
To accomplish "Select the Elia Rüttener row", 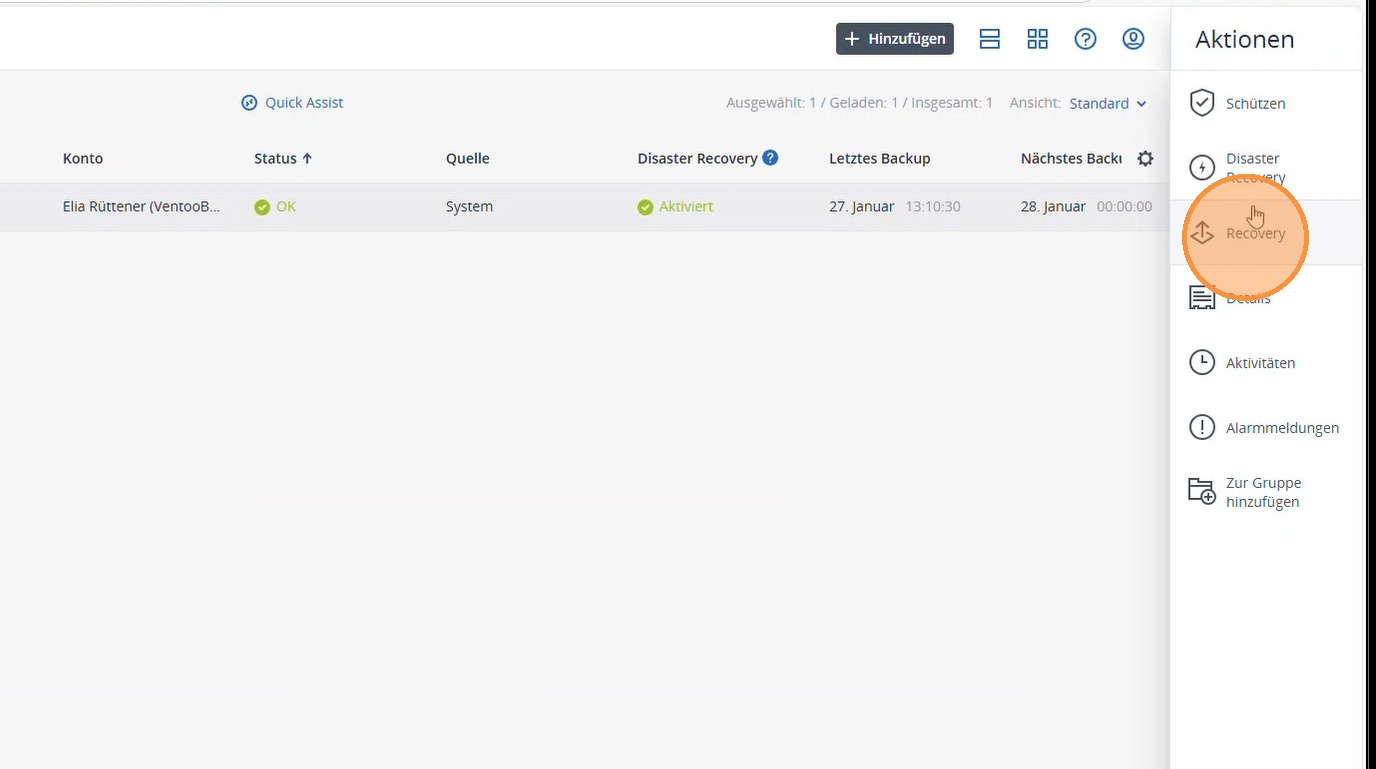I will [585, 207].
